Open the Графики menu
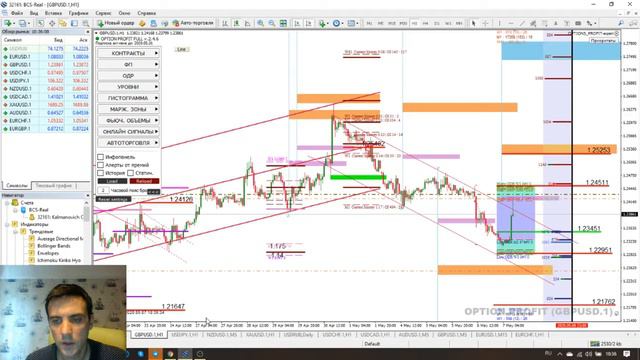The width and height of the screenshot is (640, 360). coord(79,13)
